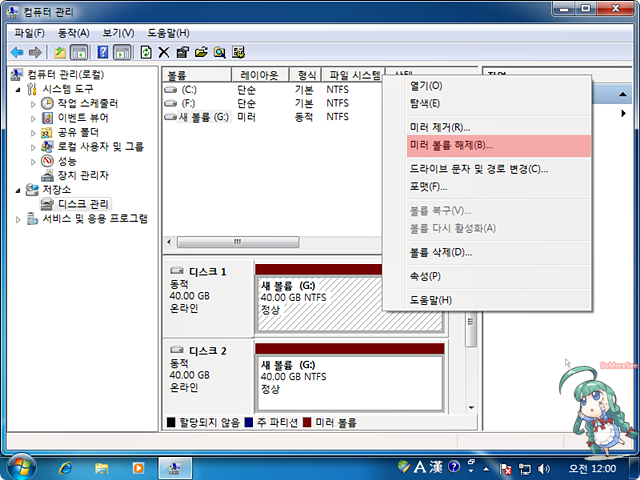
Task: Click the Delete (X) toolbar icon
Action: [x=164, y=52]
